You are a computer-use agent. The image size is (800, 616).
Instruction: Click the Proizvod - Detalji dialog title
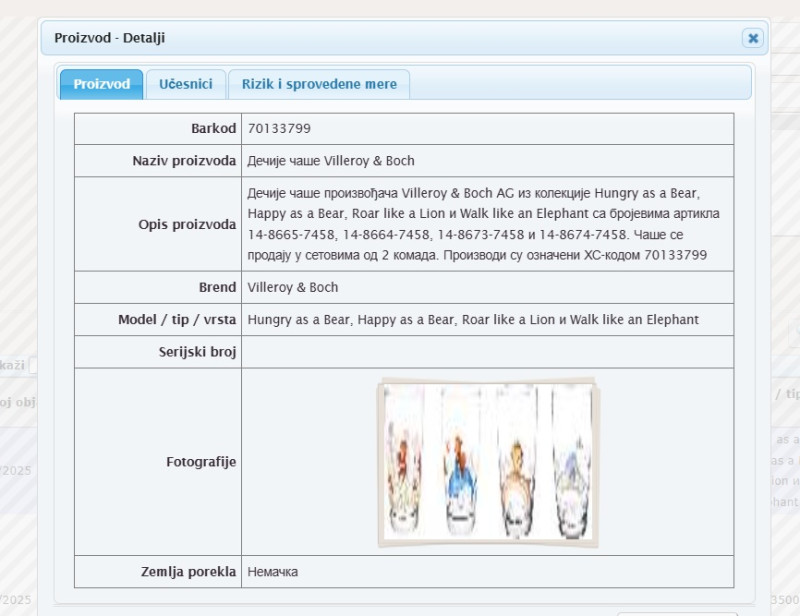pyautogui.click(x=110, y=38)
